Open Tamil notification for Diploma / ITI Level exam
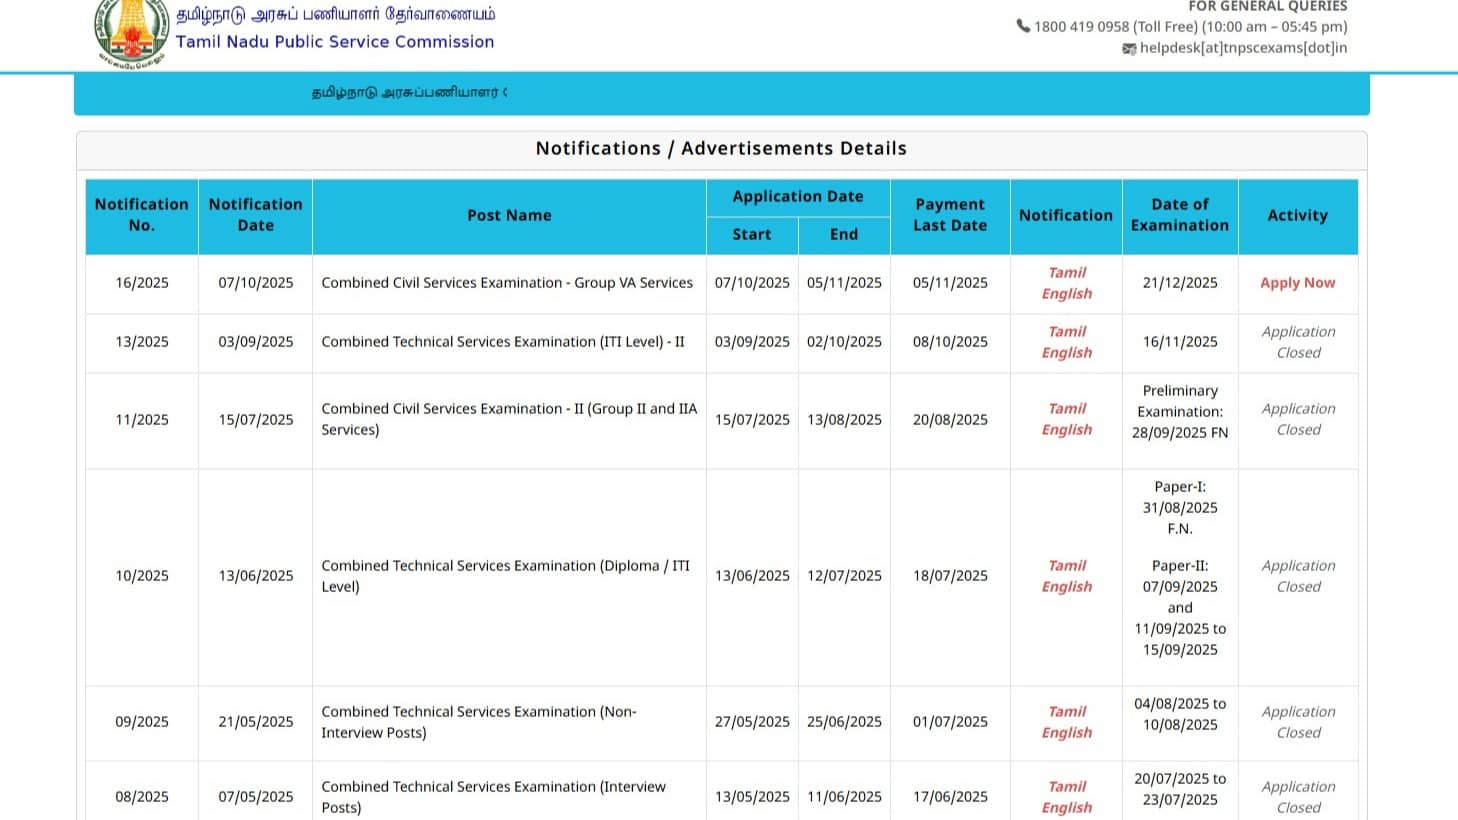This screenshot has height=820, width=1458. (1066, 565)
